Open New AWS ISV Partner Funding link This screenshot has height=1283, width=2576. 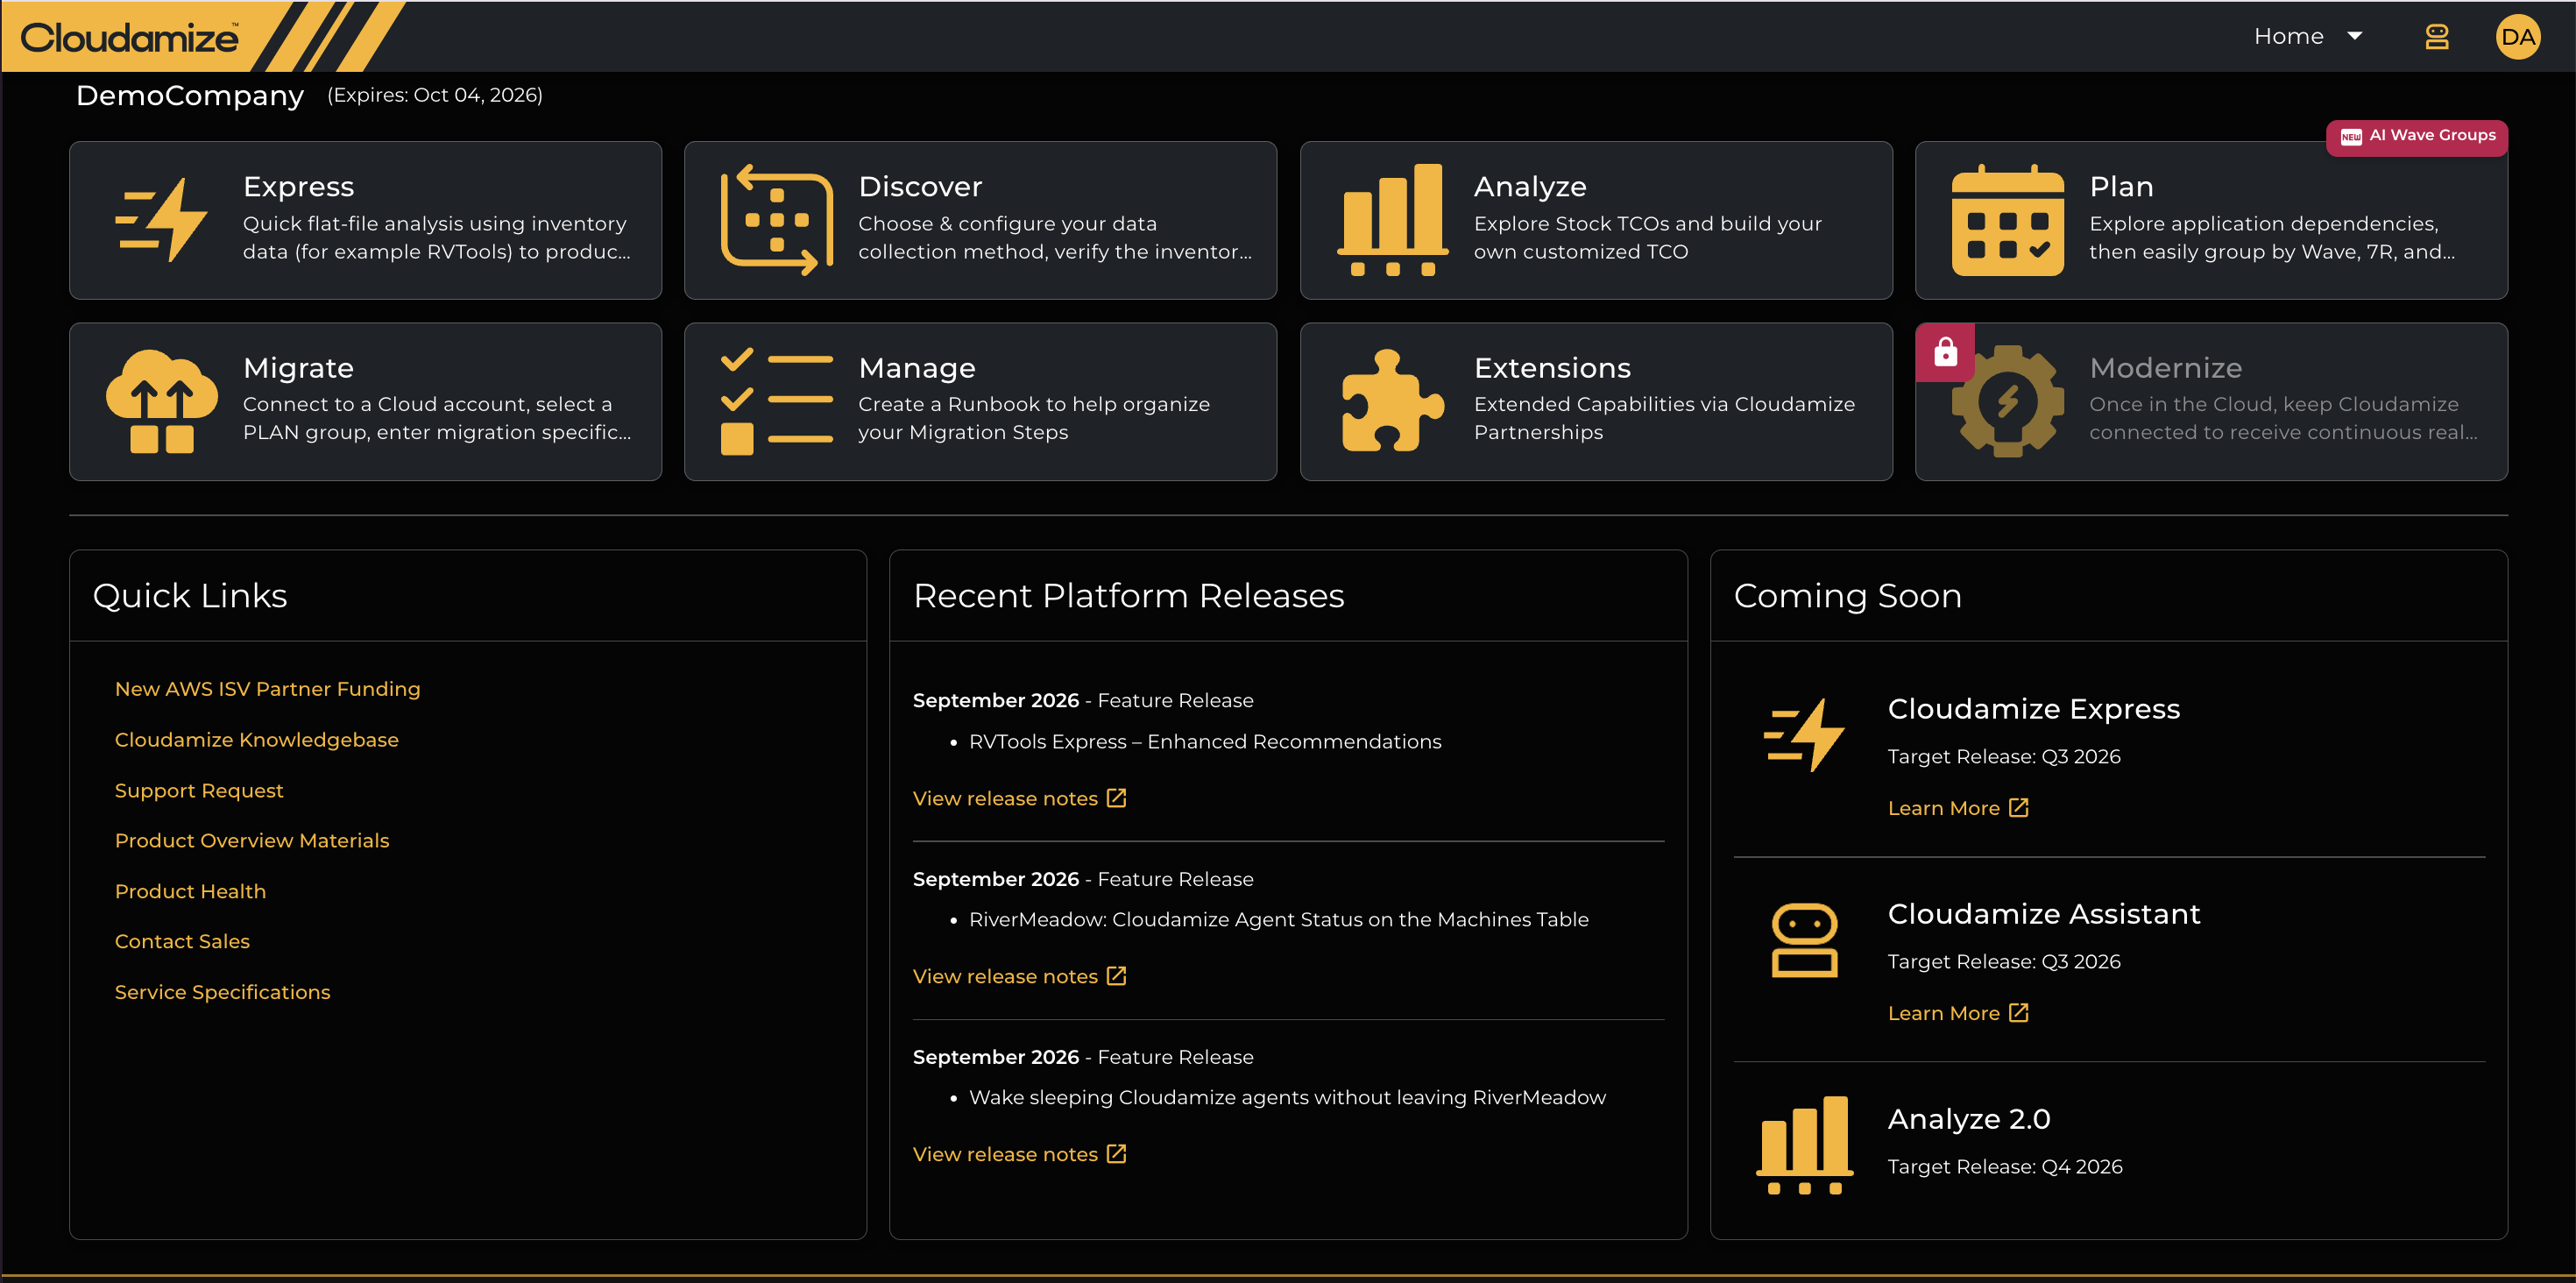267,689
